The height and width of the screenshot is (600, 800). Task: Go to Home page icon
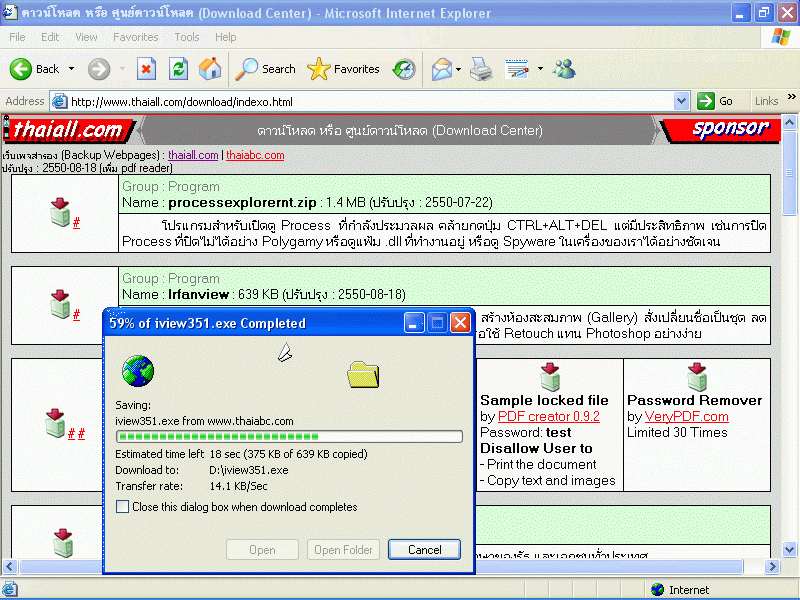pyautogui.click(x=210, y=69)
